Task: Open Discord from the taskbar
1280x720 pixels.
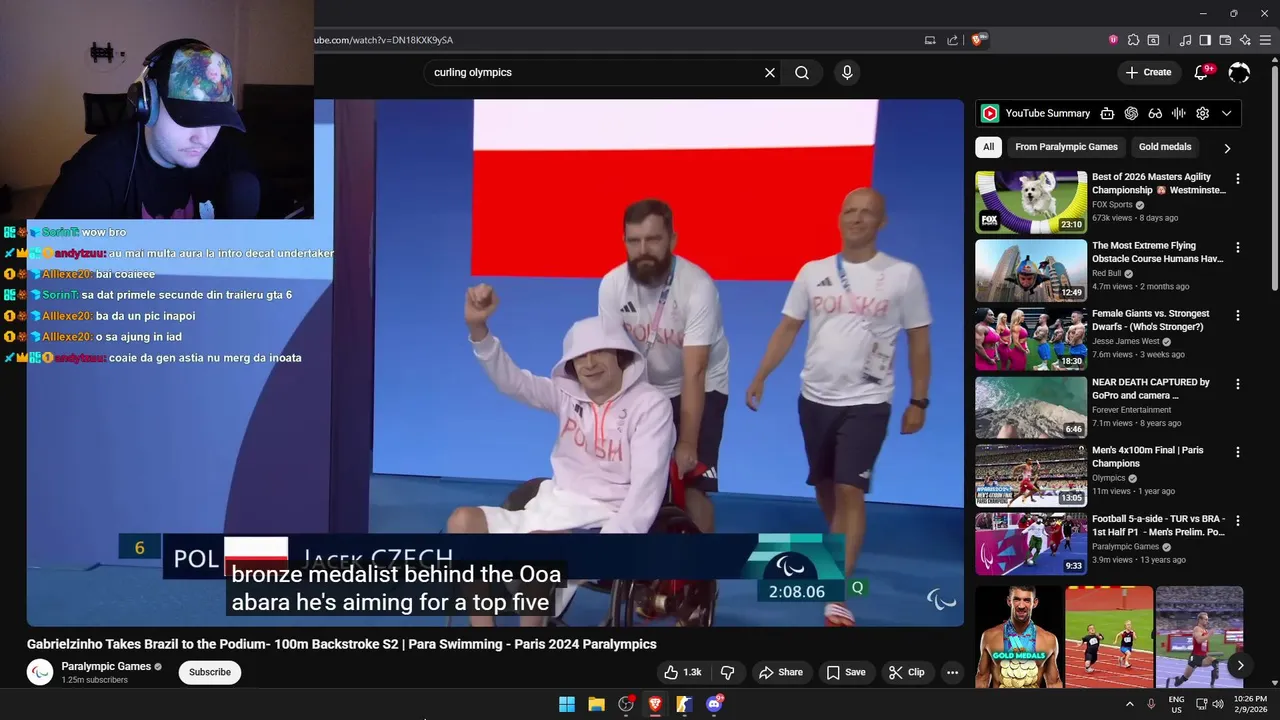Action: 714,704
